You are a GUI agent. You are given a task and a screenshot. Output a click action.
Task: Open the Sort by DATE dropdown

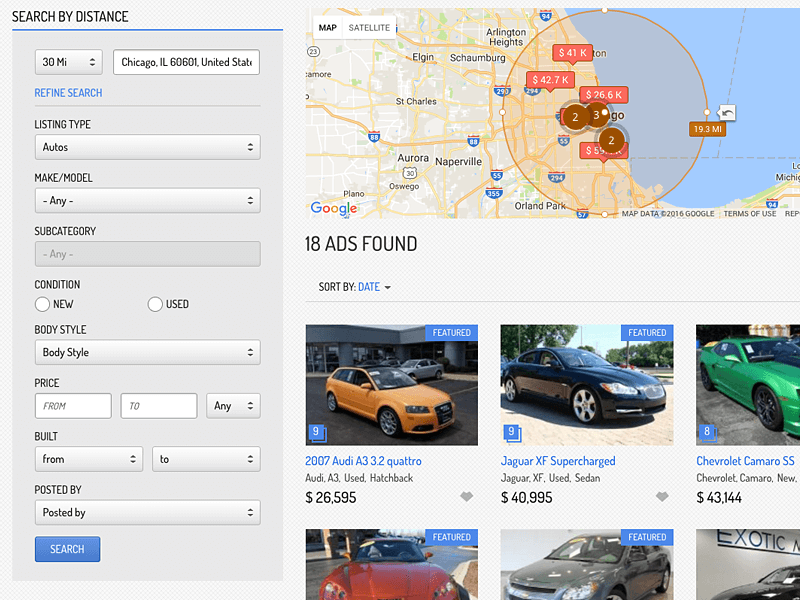coord(374,287)
